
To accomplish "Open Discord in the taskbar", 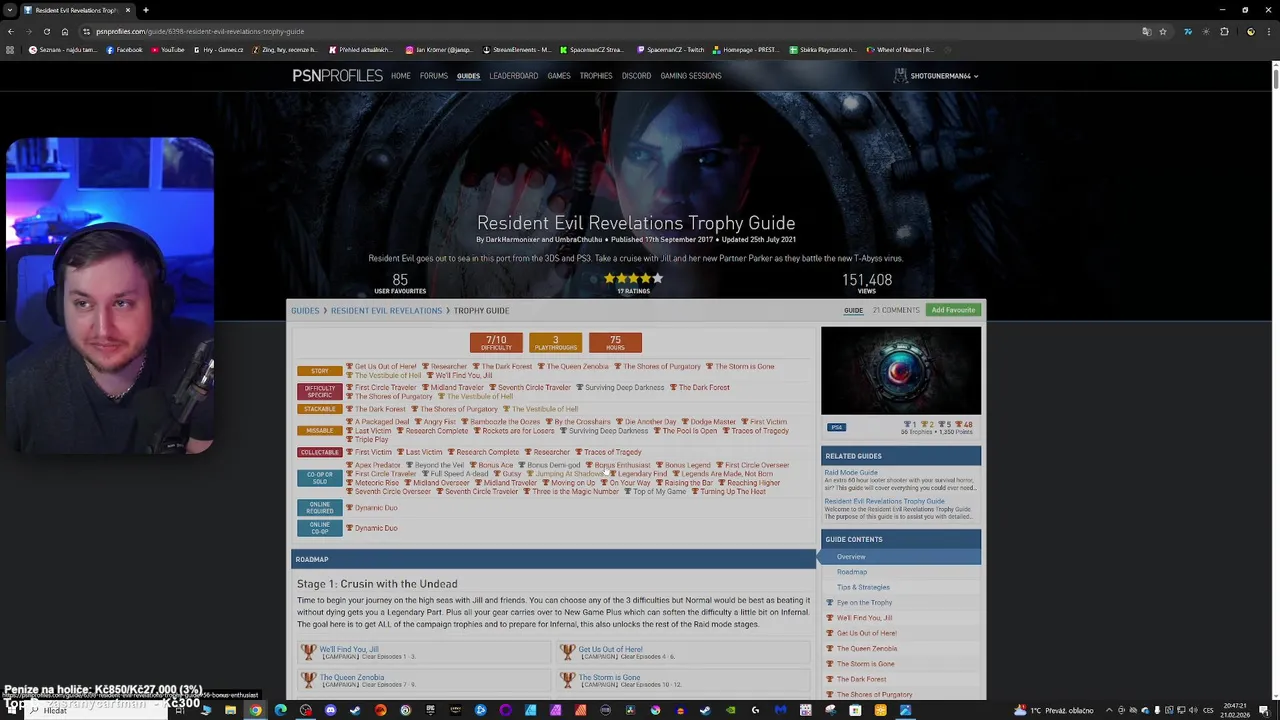I will 330,710.
